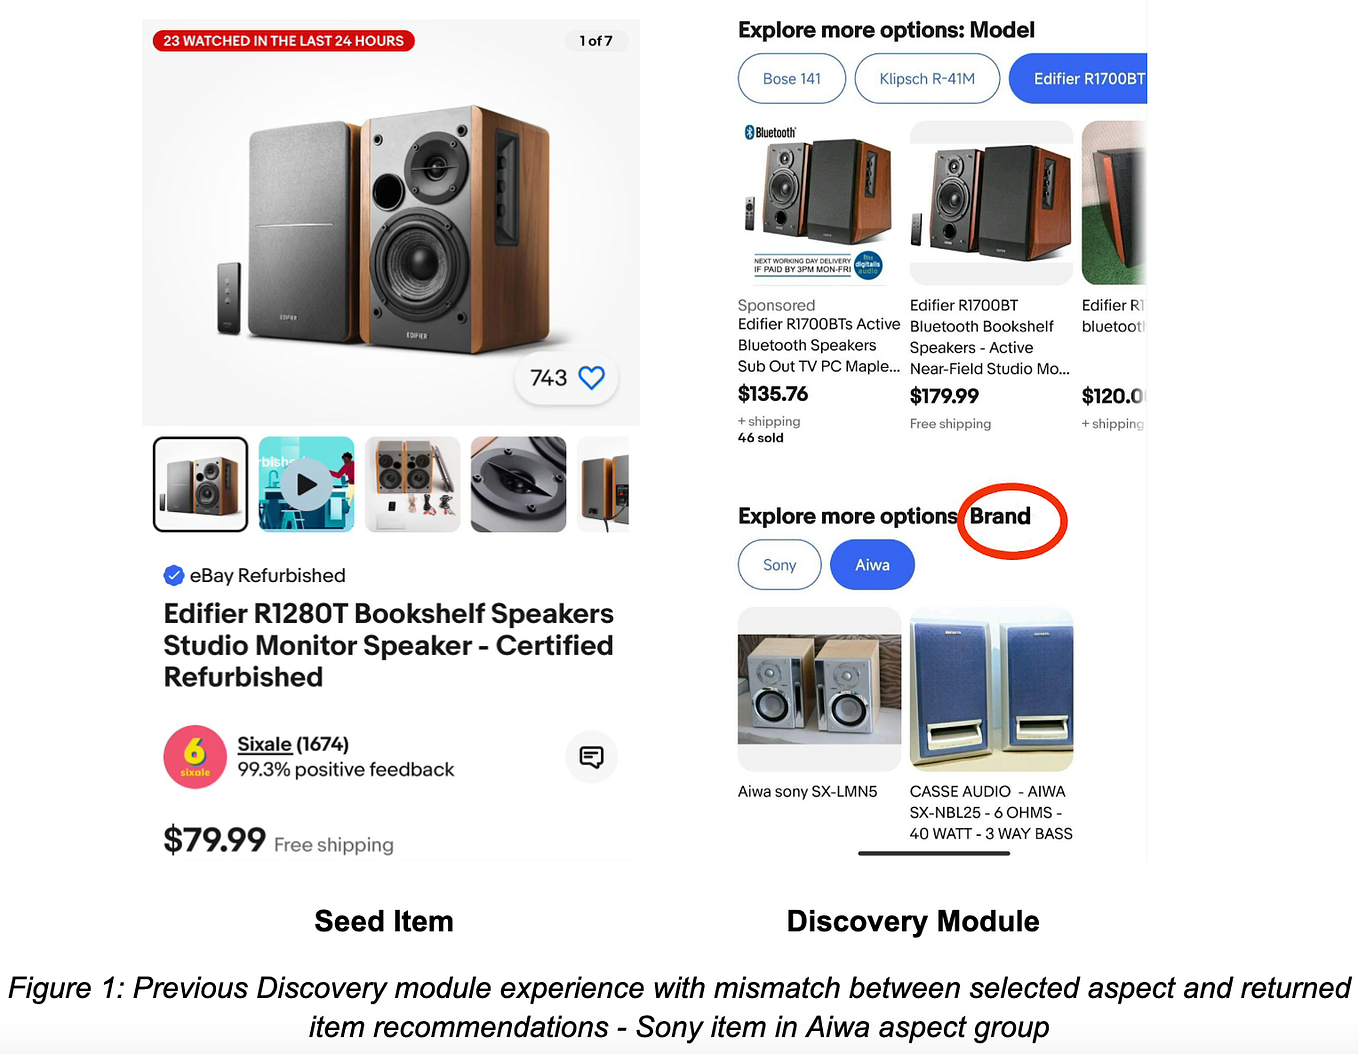Play the product video thumbnail

point(306,484)
